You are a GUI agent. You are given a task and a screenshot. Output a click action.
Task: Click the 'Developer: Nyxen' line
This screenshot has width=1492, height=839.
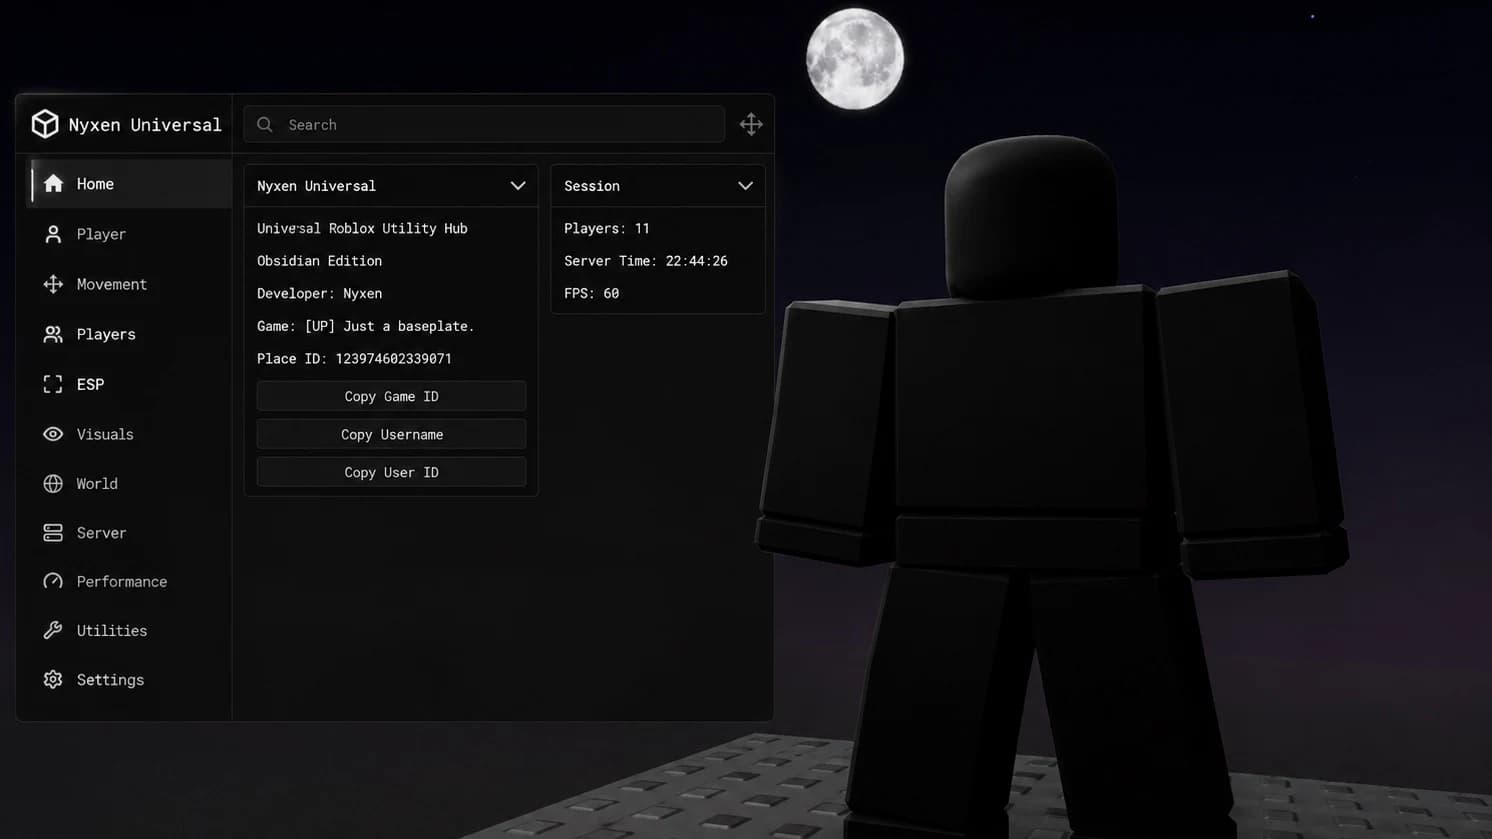319,293
